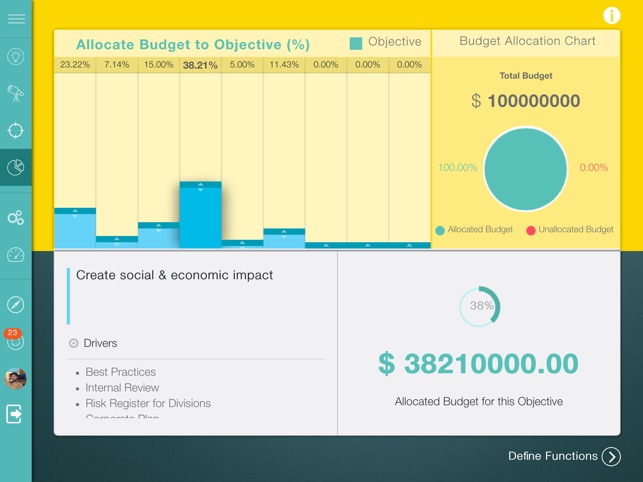Screen dimensions: 643x482
Task: Adjust the 7.14% budget bar handle
Action: pos(116,239)
